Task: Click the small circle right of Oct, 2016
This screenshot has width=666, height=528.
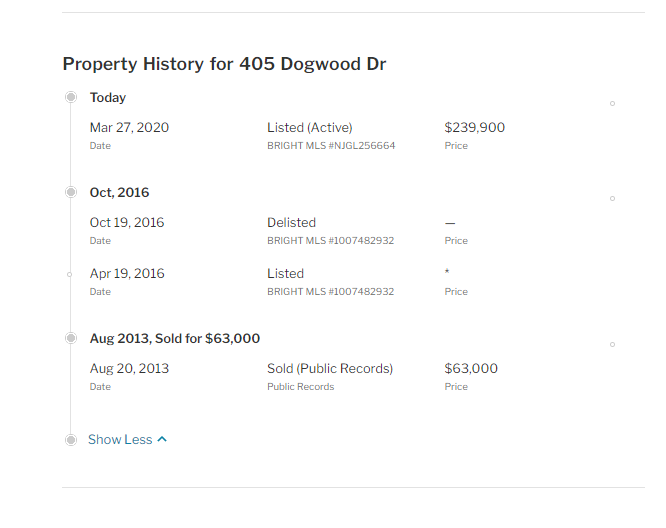Action: (x=612, y=198)
